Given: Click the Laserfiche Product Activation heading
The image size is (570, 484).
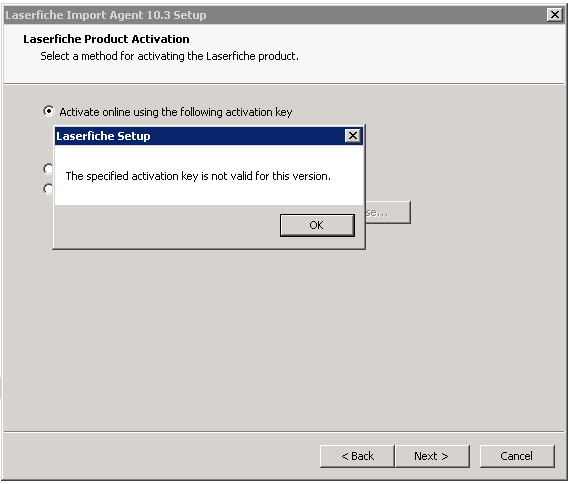Looking at the screenshot, I should (106, 39).
